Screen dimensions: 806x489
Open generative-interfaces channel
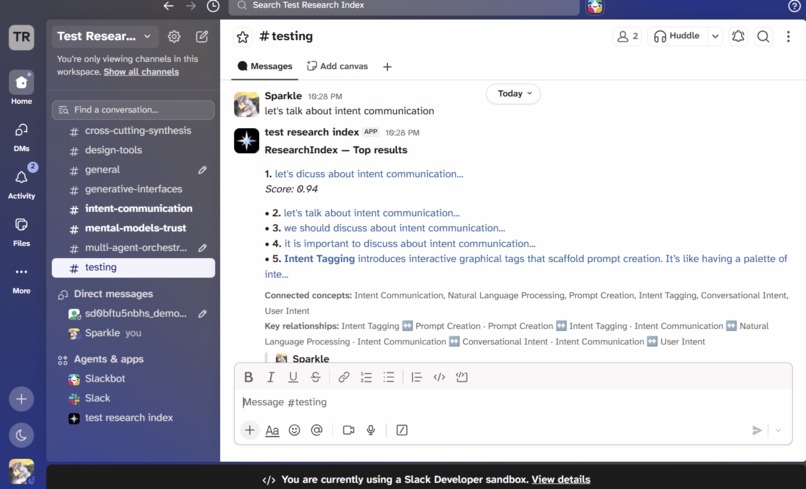(x=133, y=189)
